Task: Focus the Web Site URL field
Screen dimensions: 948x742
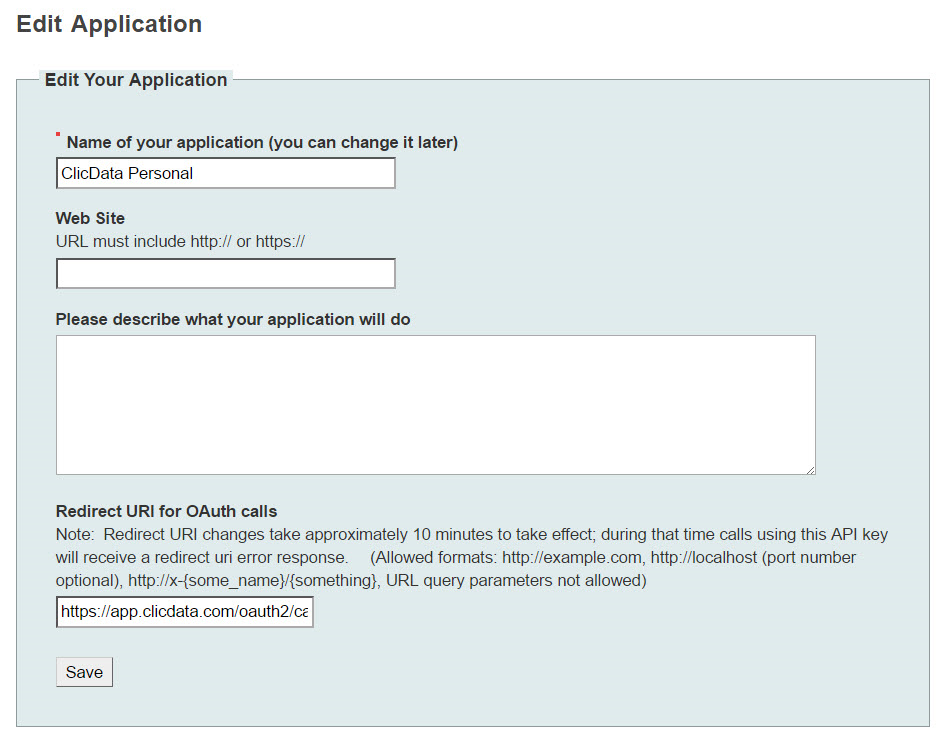Action: [226, 273]
